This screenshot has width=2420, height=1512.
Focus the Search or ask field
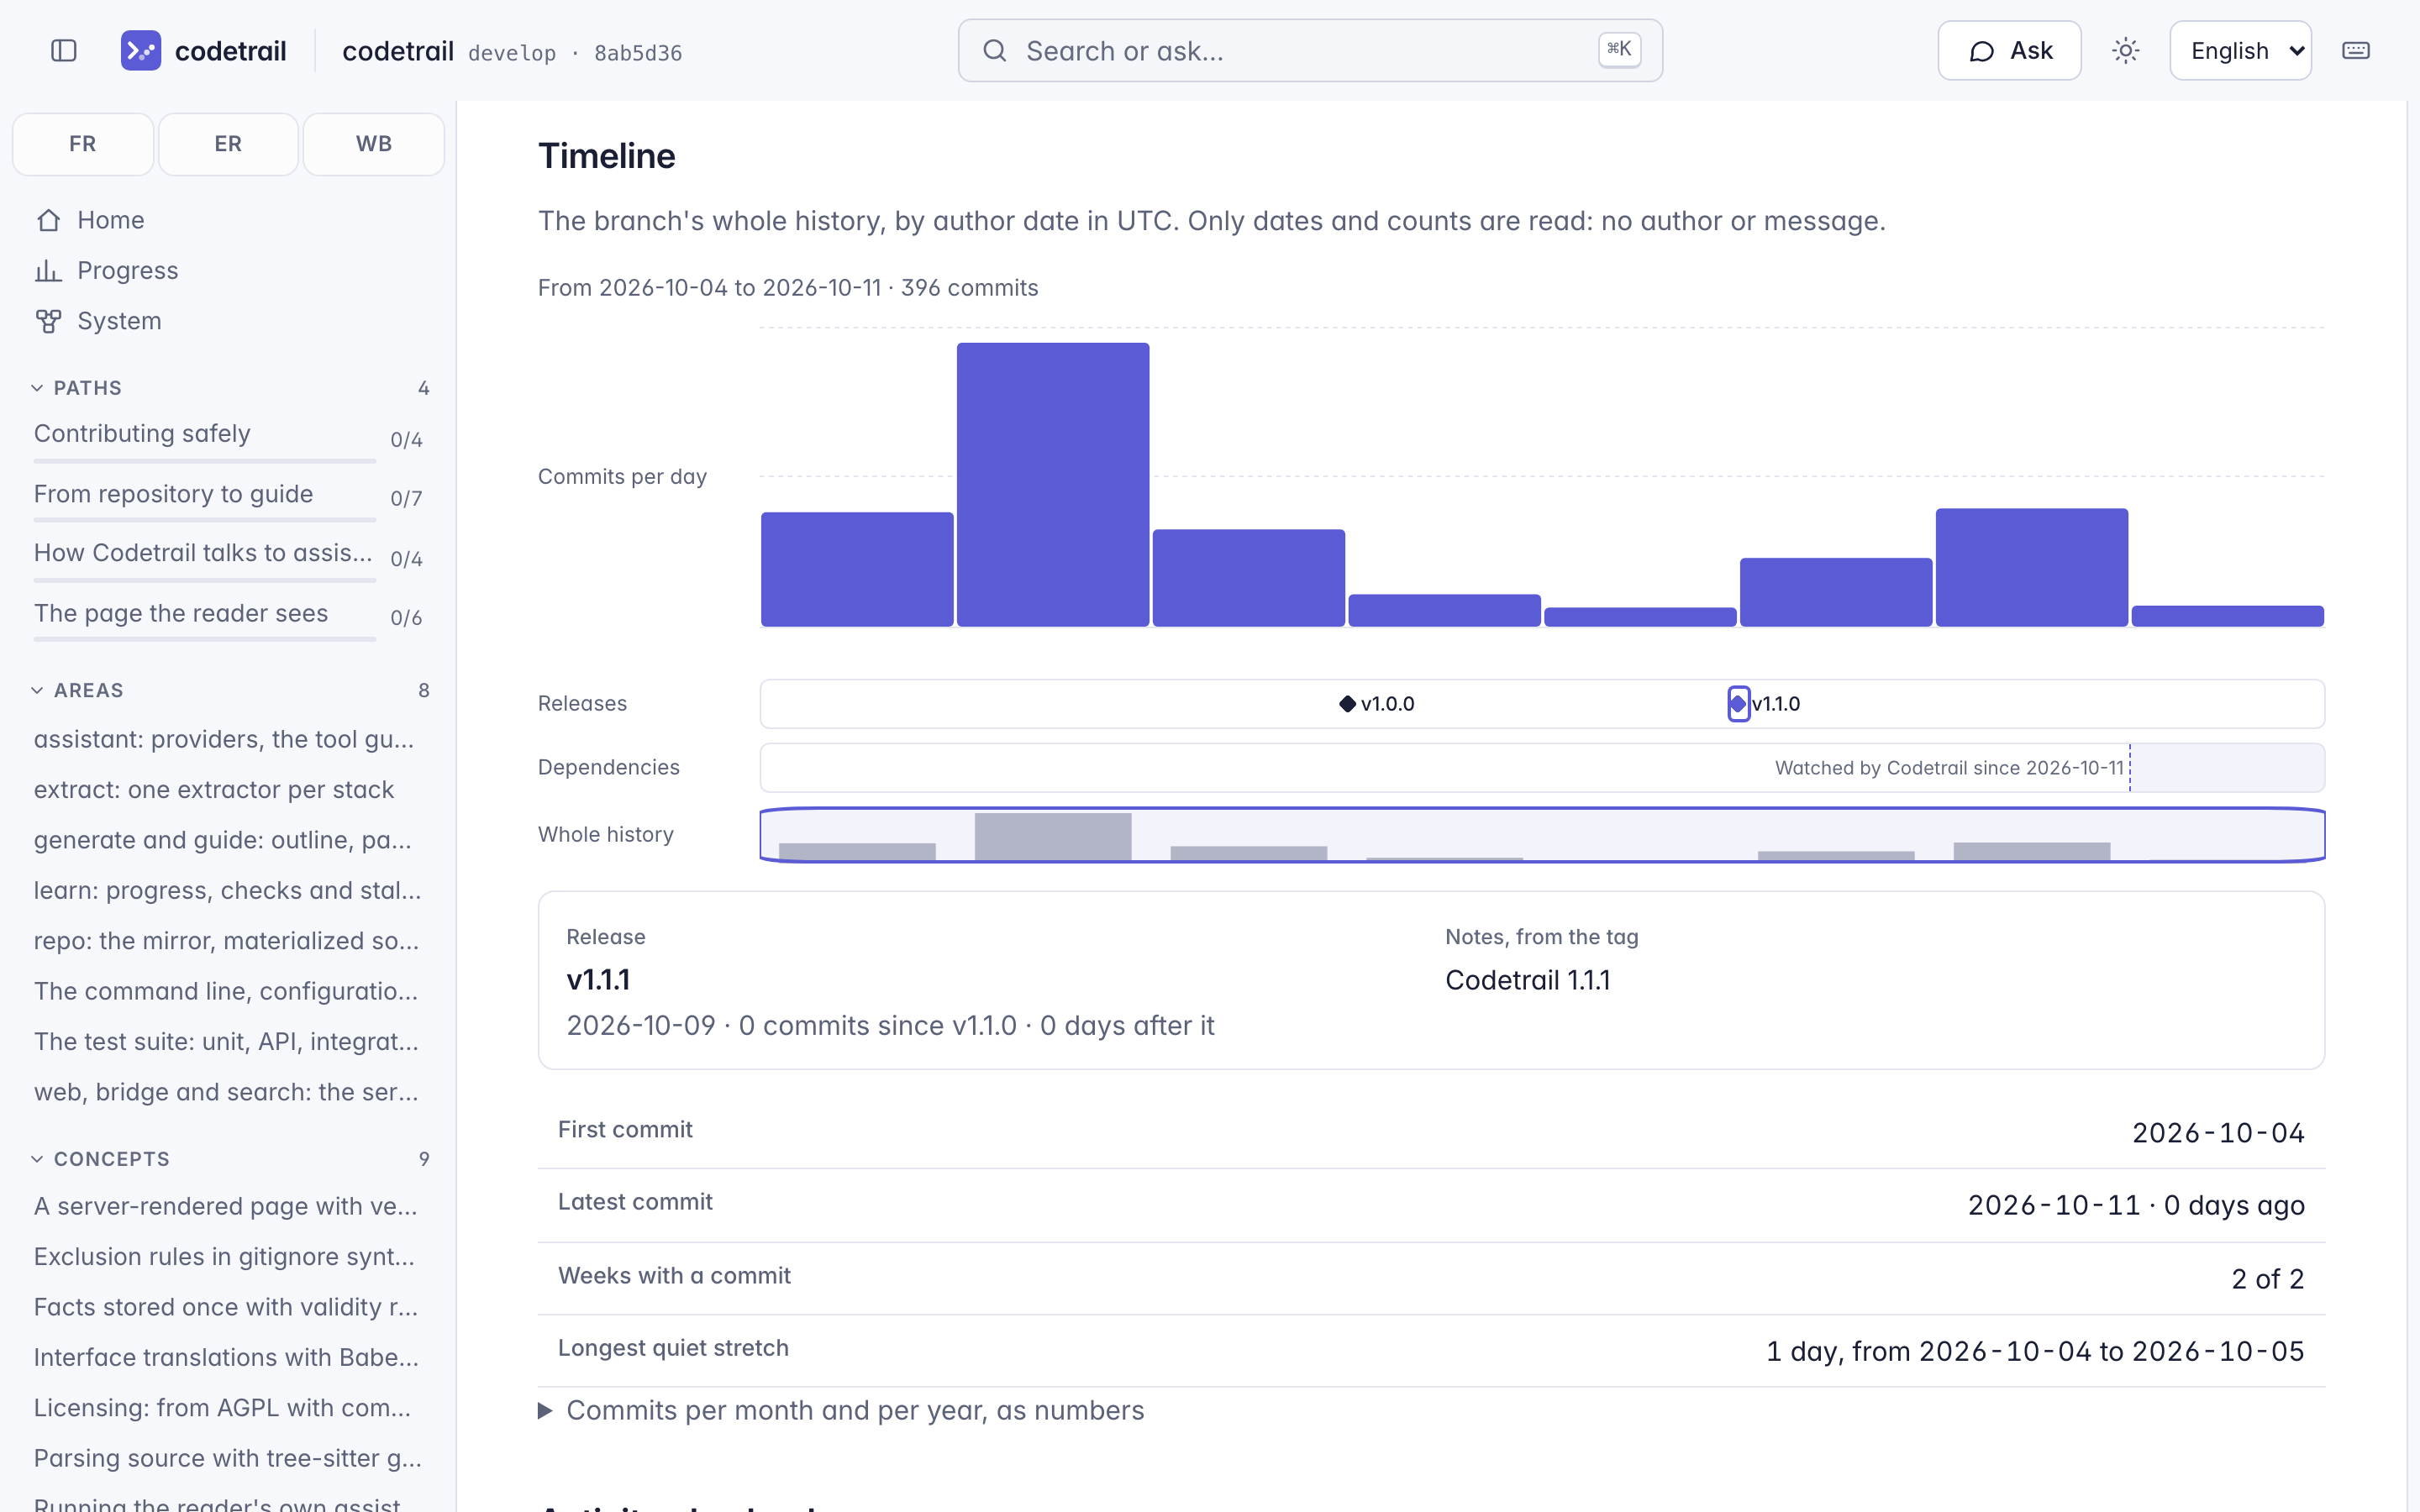1310,51
